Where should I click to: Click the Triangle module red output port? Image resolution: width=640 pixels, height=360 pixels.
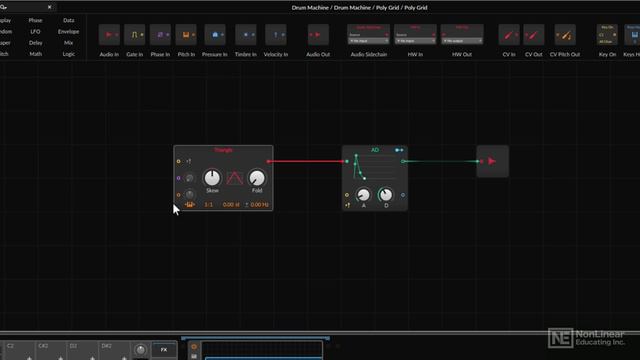click(268, 162)
